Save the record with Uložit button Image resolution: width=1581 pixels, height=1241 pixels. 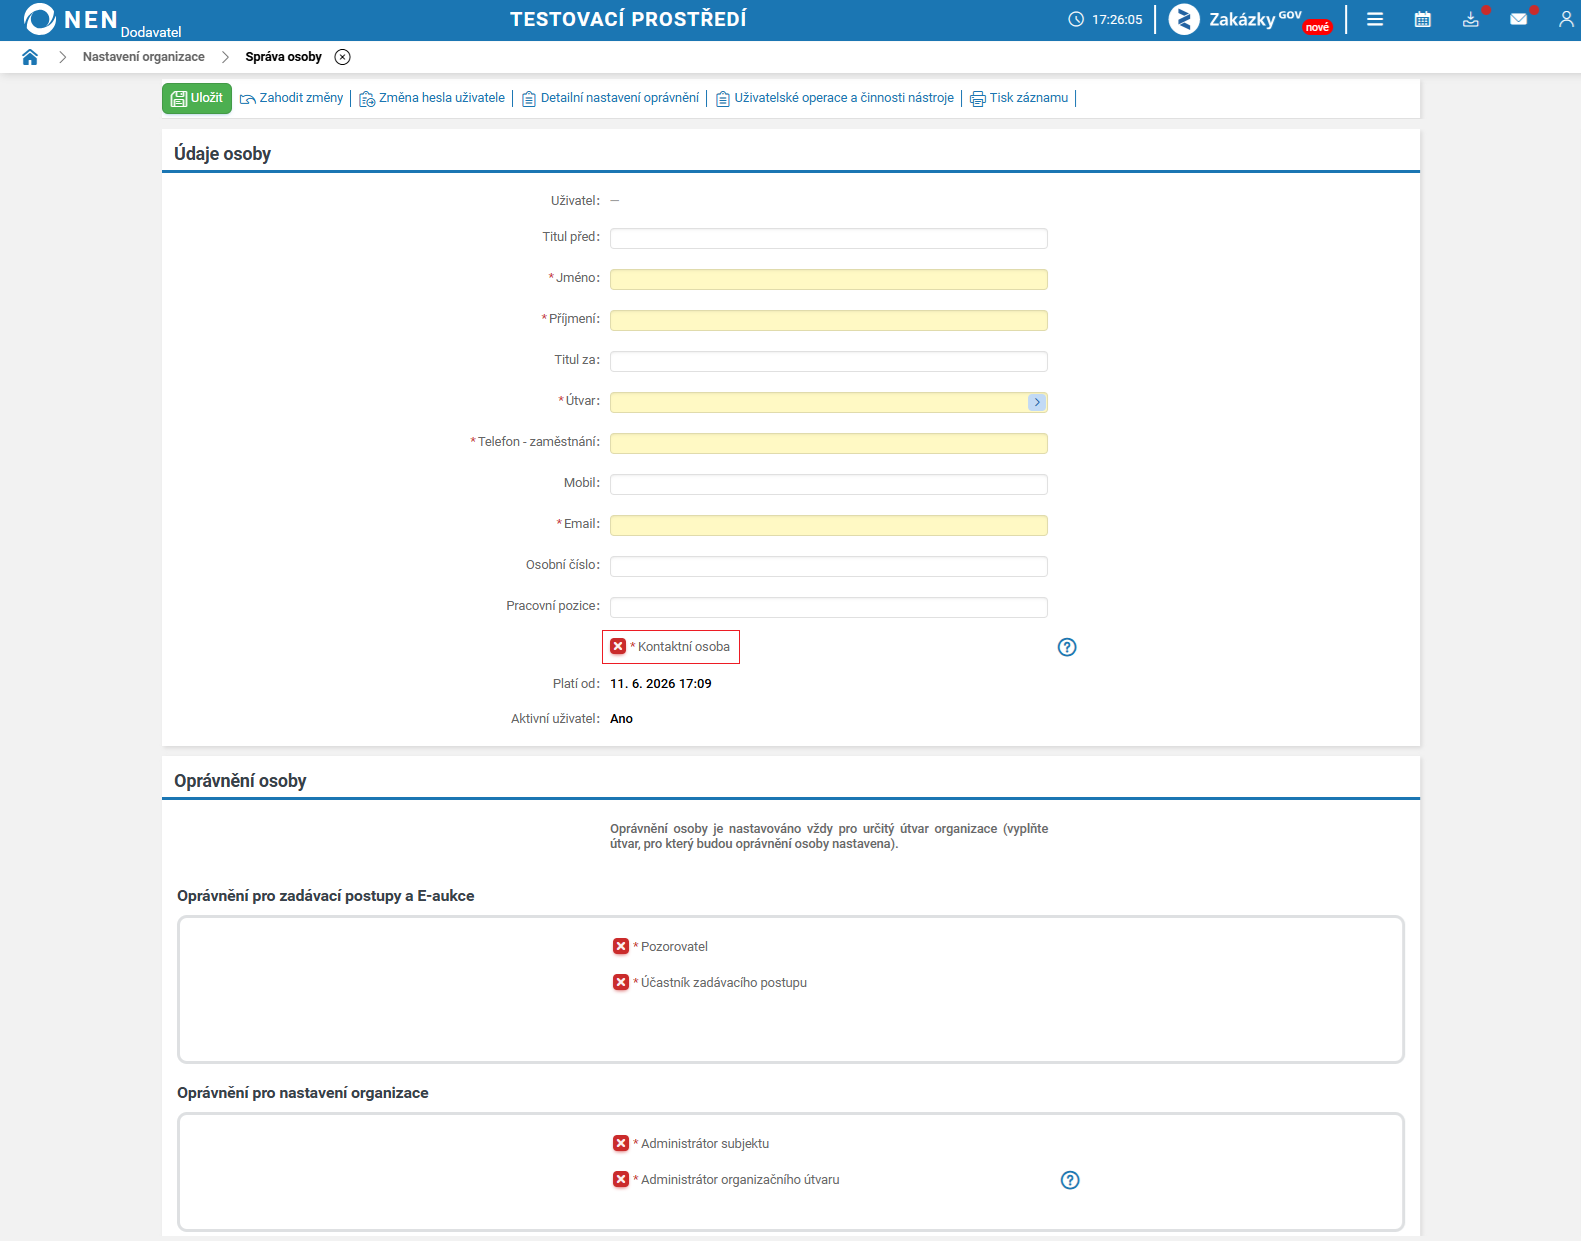pyautogui.click(x=197, y=98)
